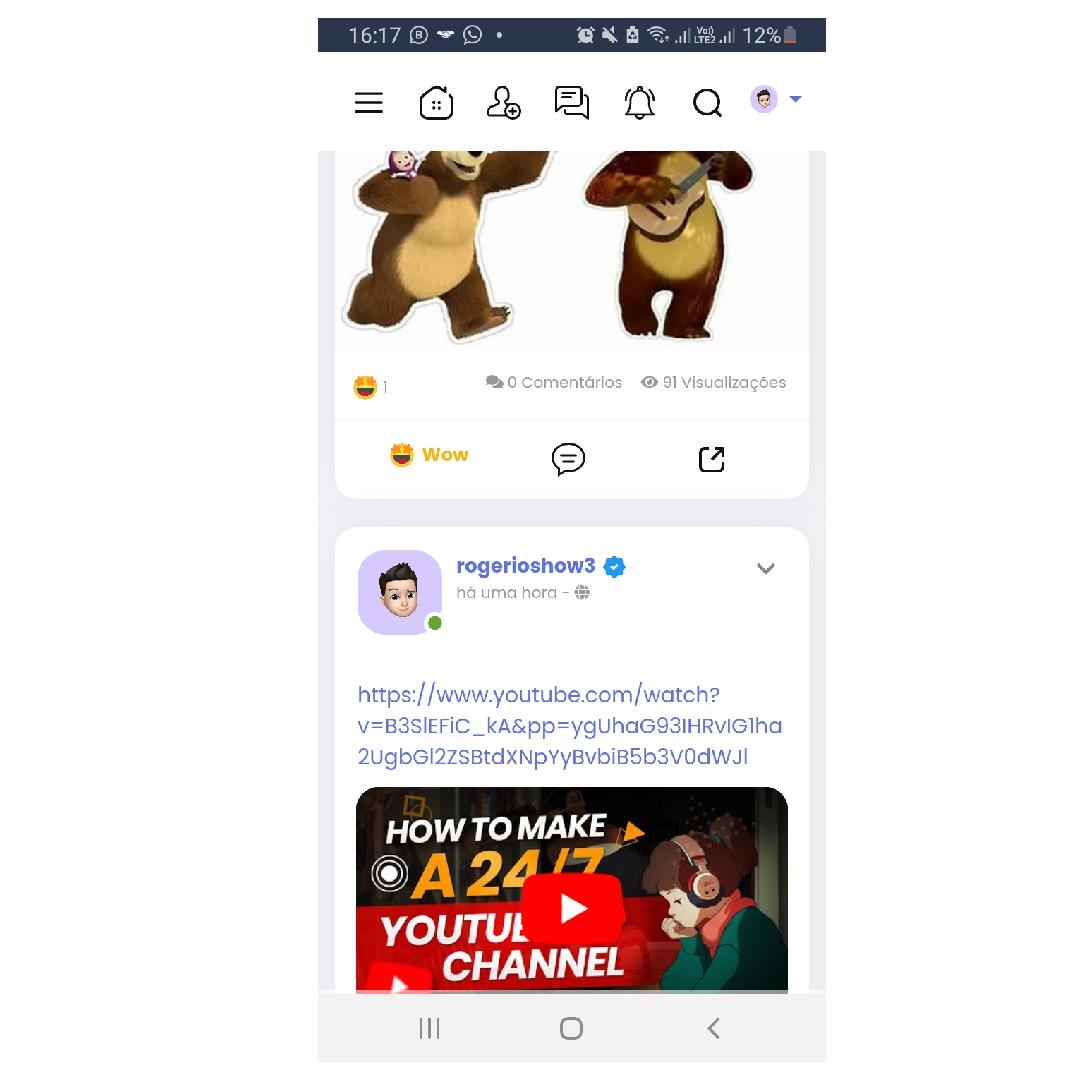This screenshot has width=1080, height=1080.
Task: Open the reaction count emoji list
Action: click(371, 387)
